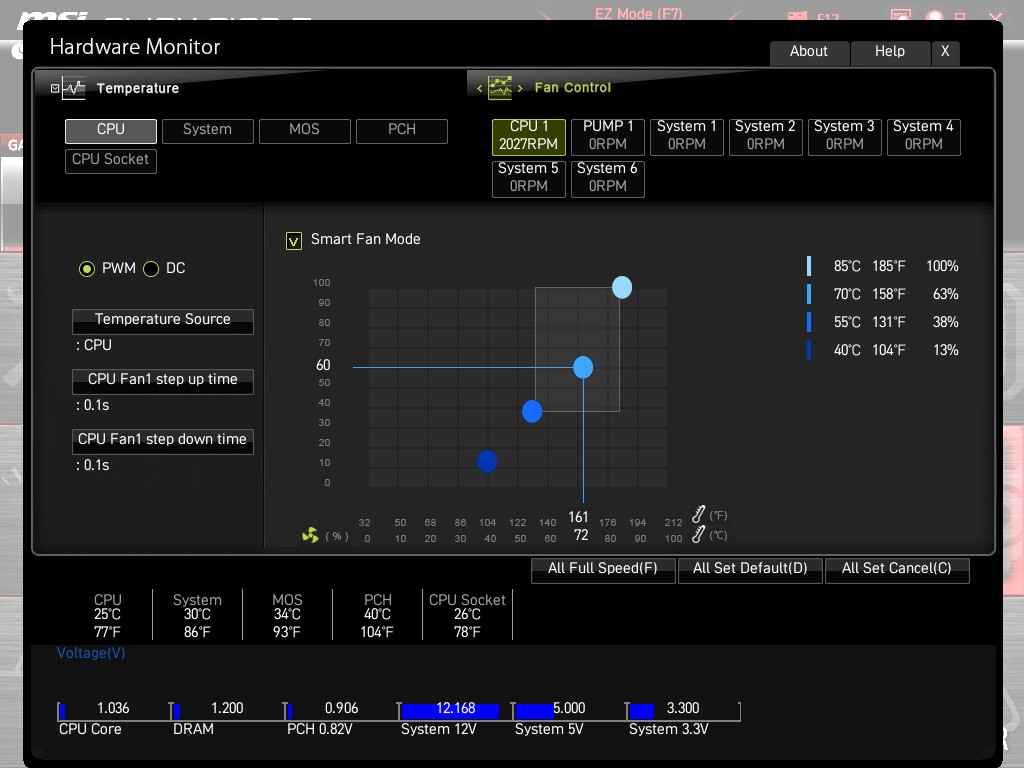1024x768 pixels.
Task: Click the PCH 0.82V voltage bar
Action: [340, 711]
